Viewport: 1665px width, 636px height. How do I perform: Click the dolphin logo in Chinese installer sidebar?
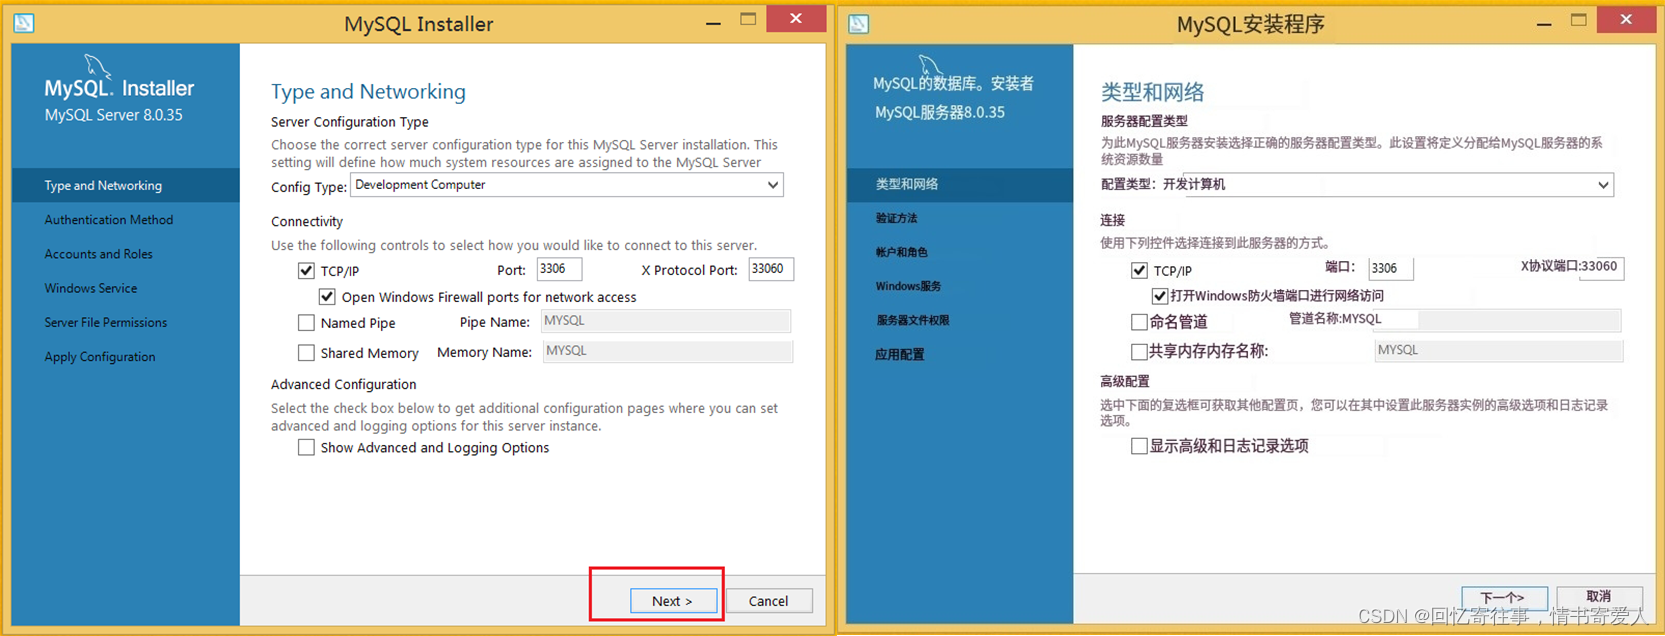click(x=931, y=65)
